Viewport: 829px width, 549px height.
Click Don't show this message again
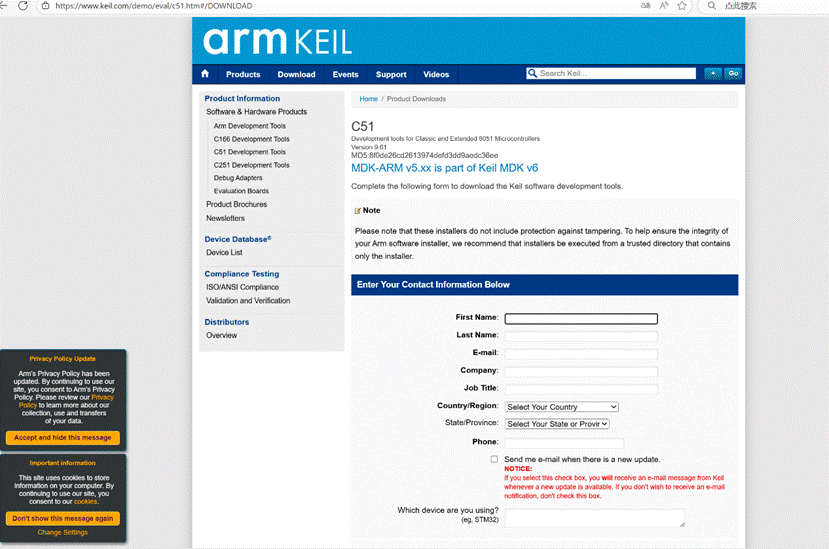pyautogui.click(x=63, y=518)
